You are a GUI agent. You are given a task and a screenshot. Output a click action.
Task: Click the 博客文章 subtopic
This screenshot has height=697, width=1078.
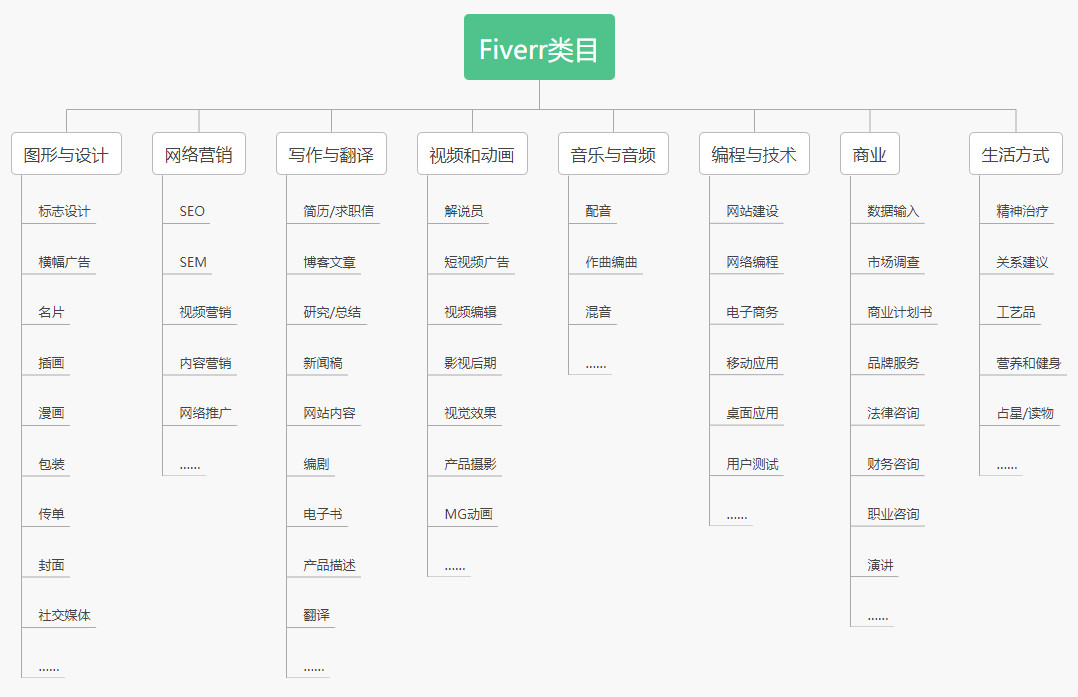pyautogui.click(x=329, y=262)
